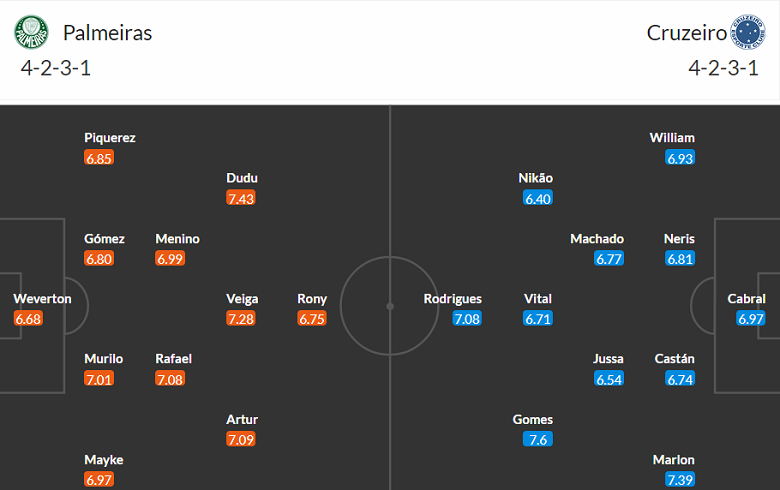Image resolution: width=780 pixels, height=490 pixels.
Task: Open the Cruzeiro team name link
Action: pos(686,33)
